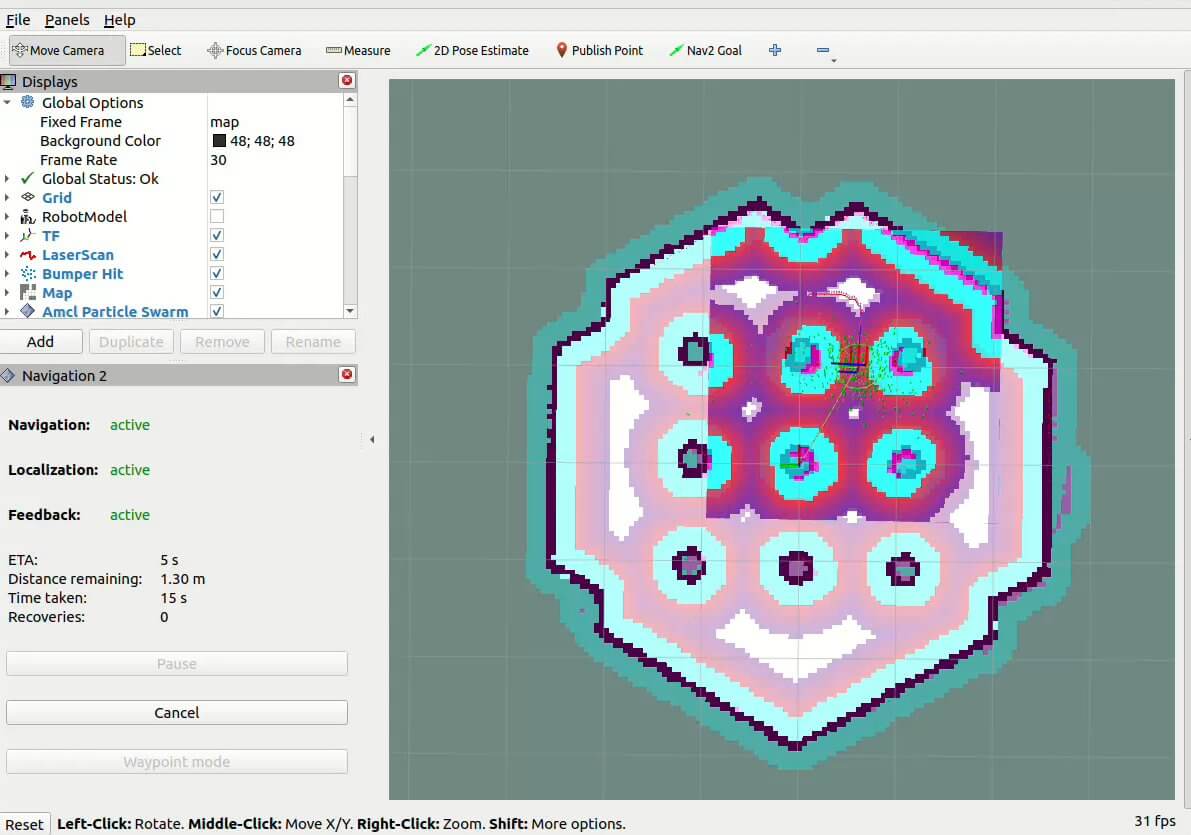Activate the Select tool
Viewport: 1191px width, 835px height.
click(x=156, y=50)
